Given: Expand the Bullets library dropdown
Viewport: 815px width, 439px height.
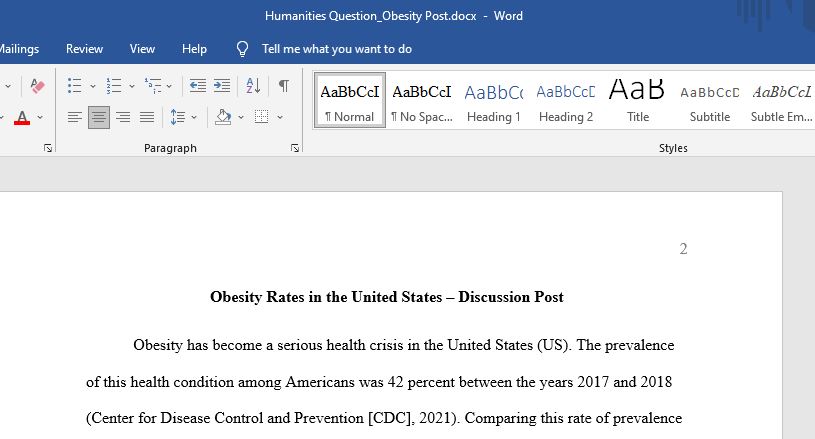Looking at the screenshot, I should 93,86.
